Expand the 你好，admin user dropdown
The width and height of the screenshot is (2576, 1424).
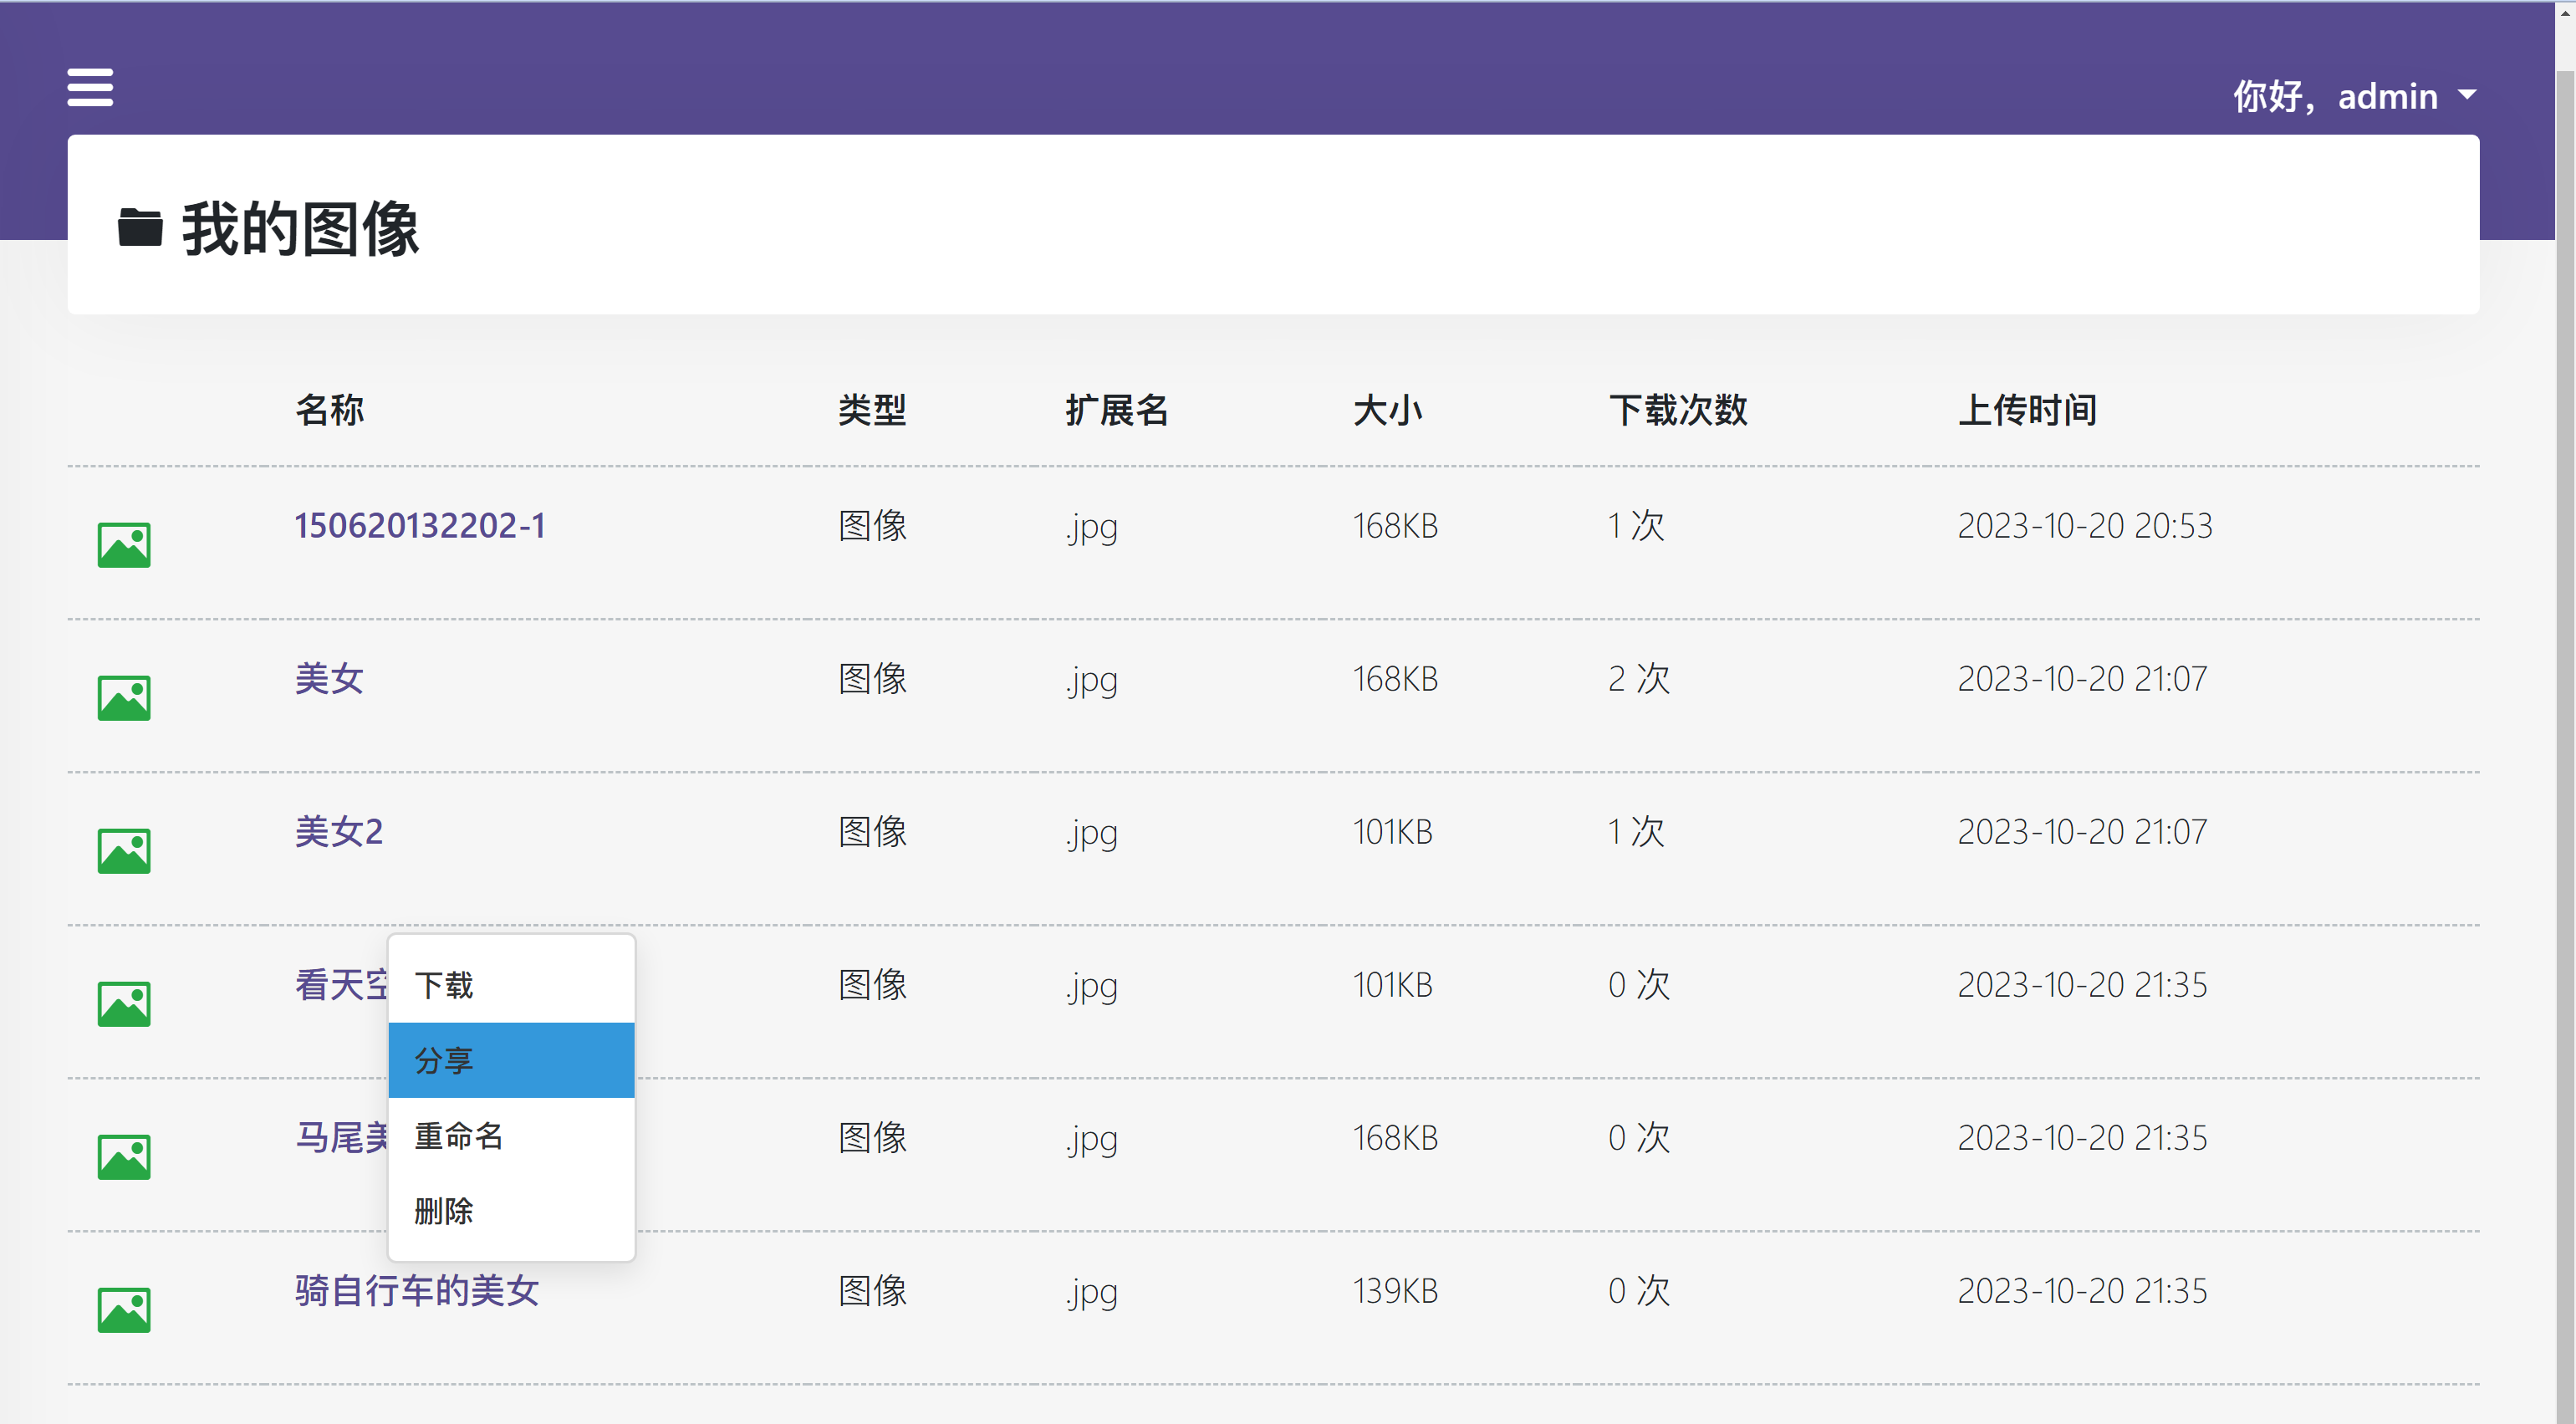(x=2355, y=96)
